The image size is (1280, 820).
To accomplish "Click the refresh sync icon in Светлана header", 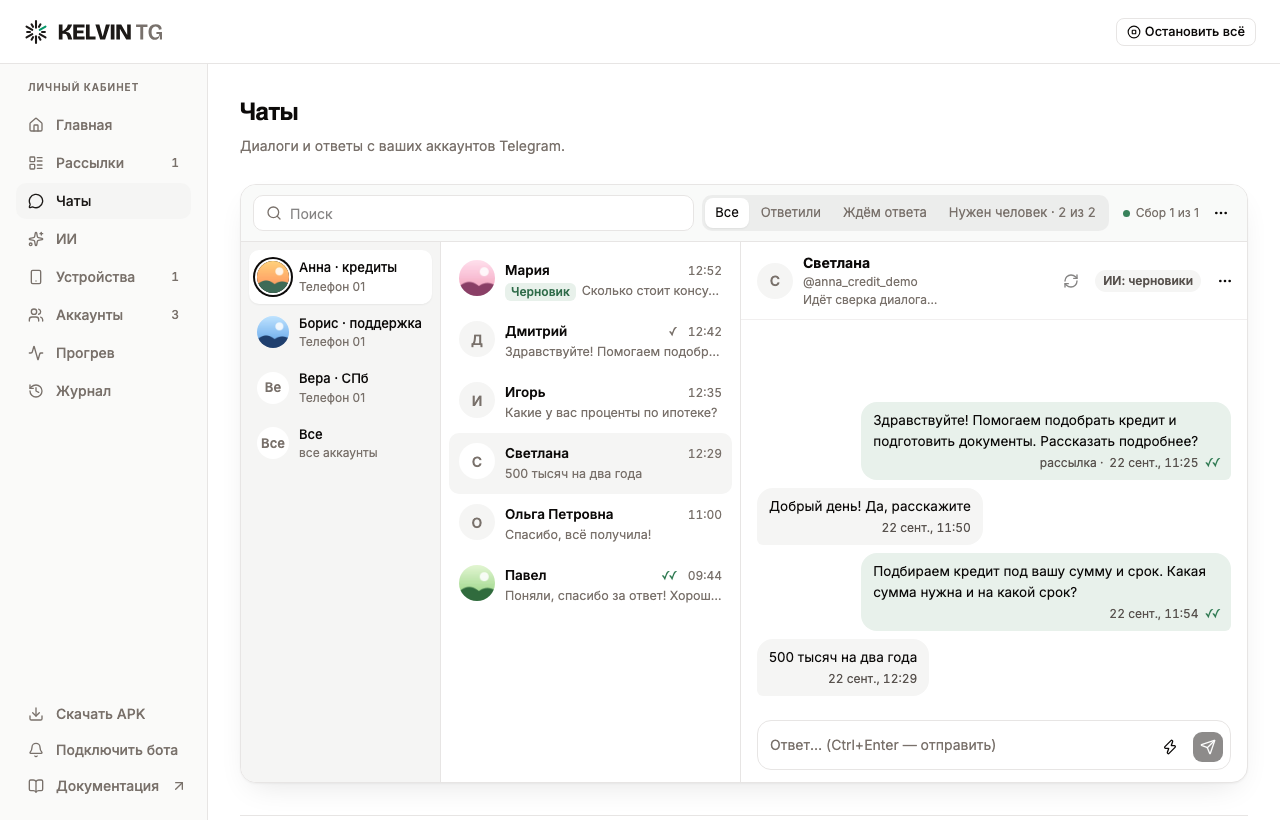I will pyautogui.click(x=1071, y=281).
